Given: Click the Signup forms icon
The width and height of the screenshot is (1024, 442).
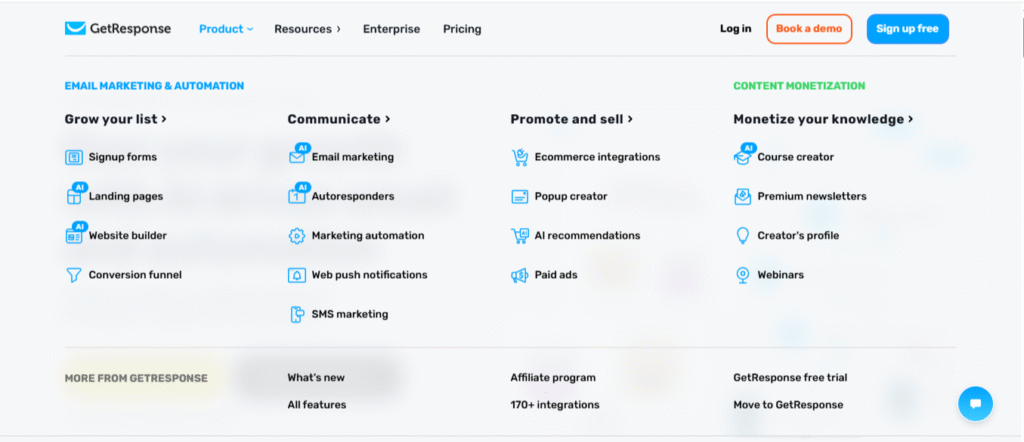Looking at the screenshot, I should (74, 157).
